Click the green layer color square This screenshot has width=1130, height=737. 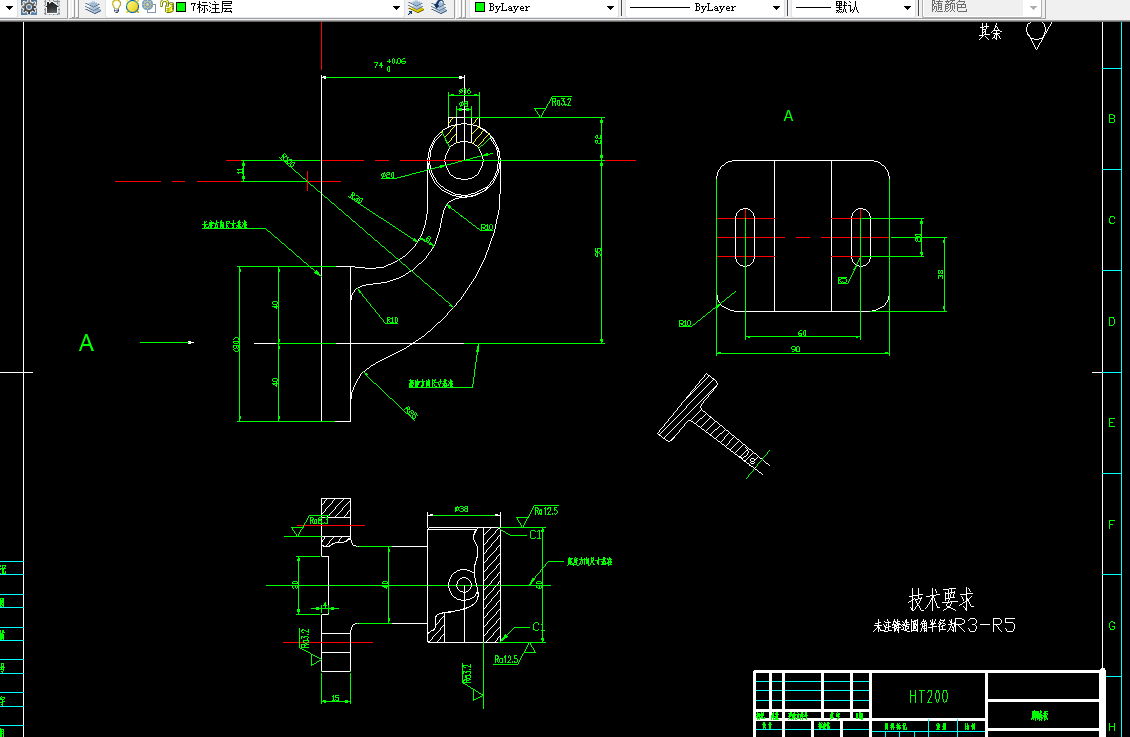(181, 7)
